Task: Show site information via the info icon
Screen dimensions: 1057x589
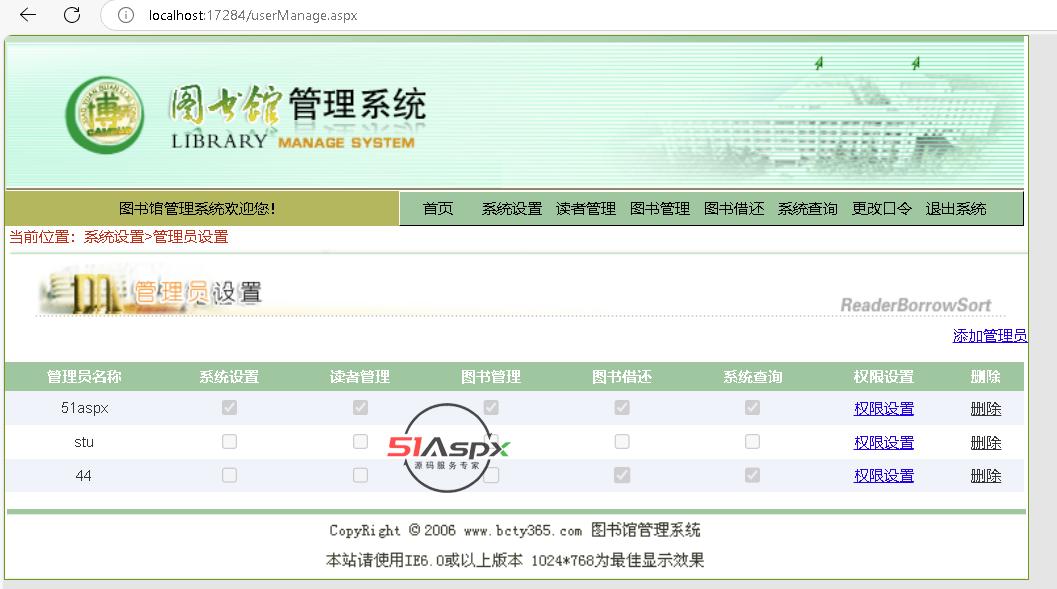Action: pyautogui.click(x=126, y=15)
